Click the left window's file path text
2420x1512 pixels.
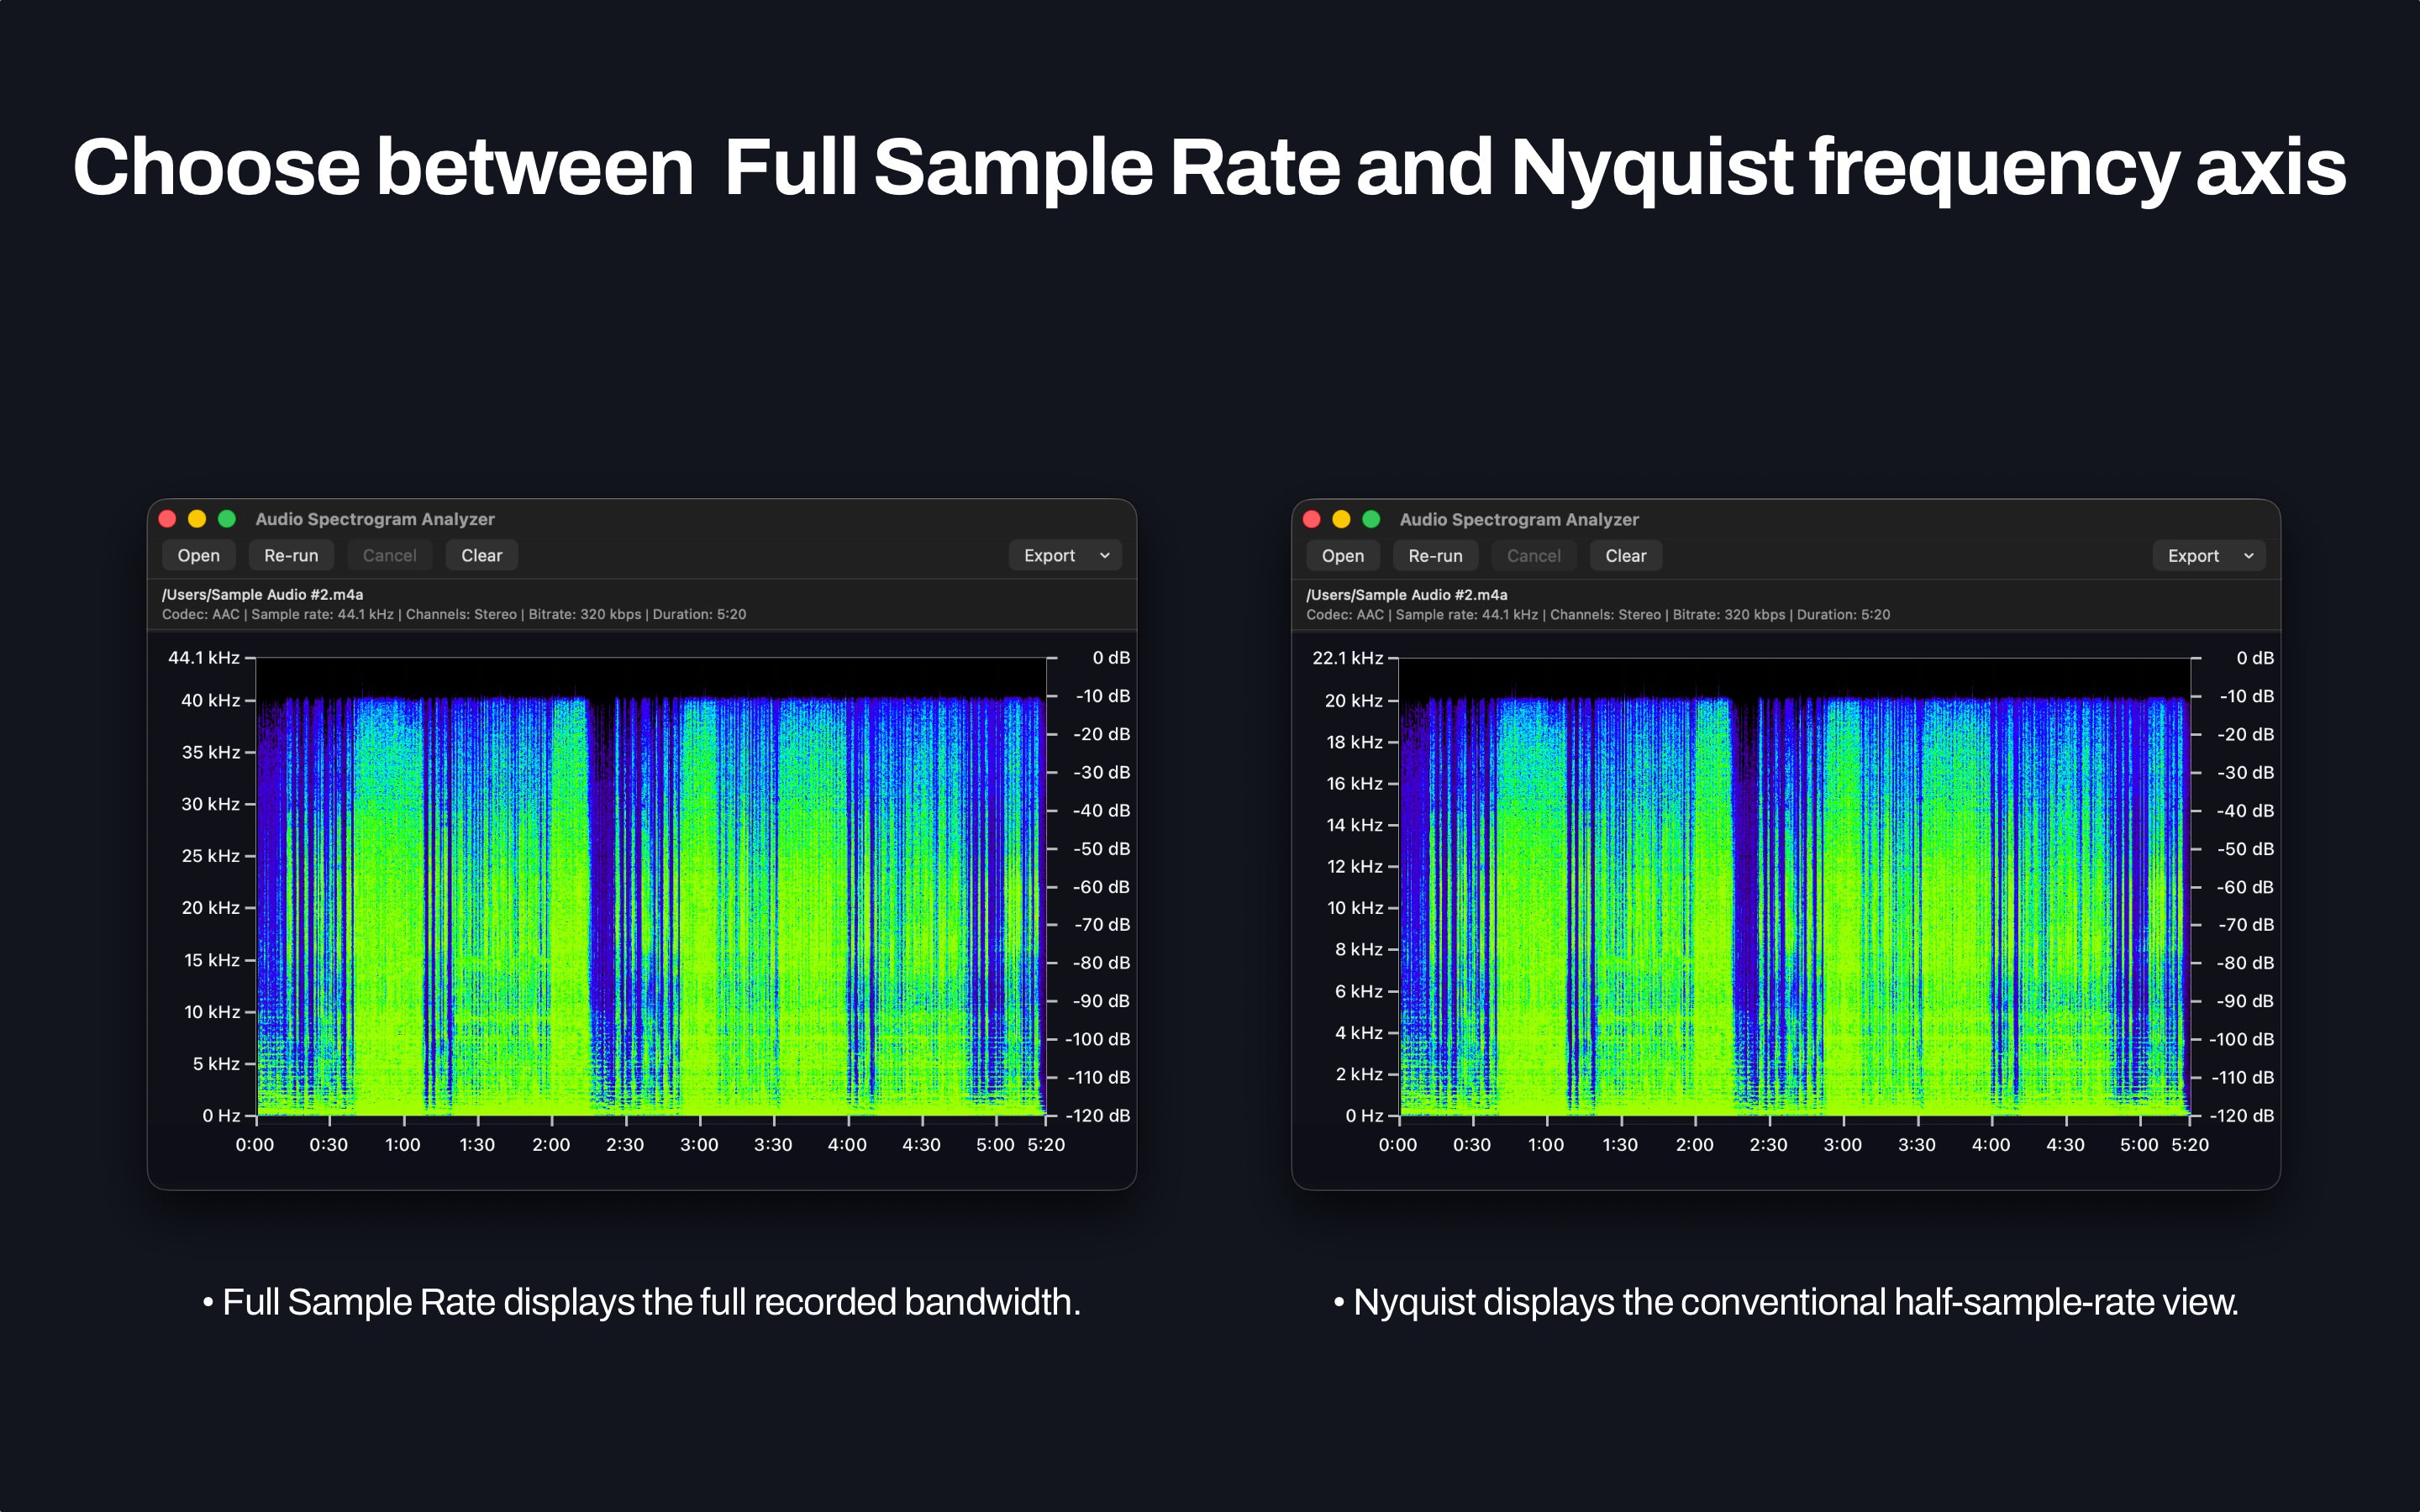(262, 594)
